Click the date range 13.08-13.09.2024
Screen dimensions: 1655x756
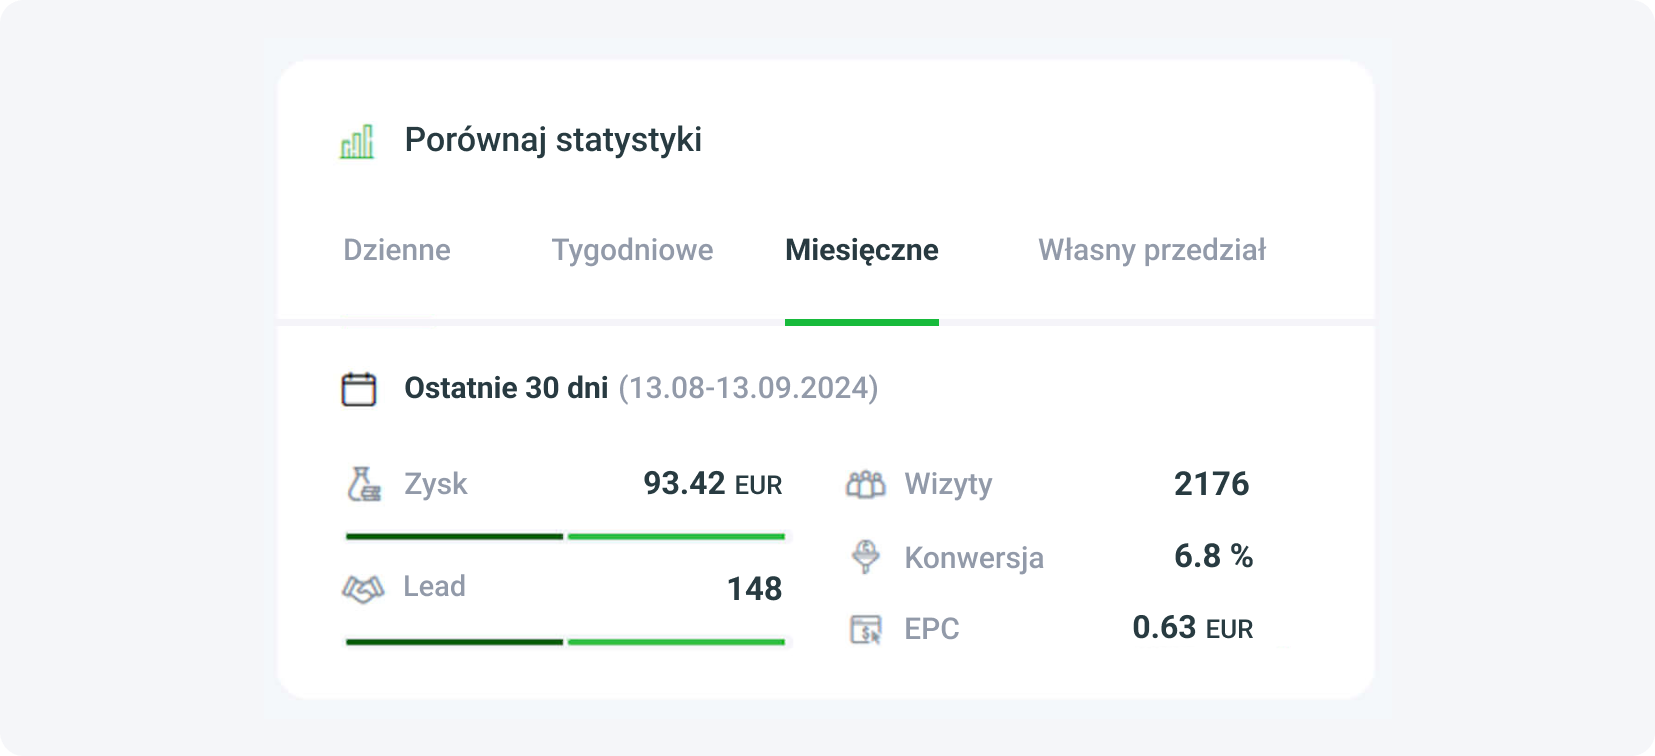click(748, 388)
